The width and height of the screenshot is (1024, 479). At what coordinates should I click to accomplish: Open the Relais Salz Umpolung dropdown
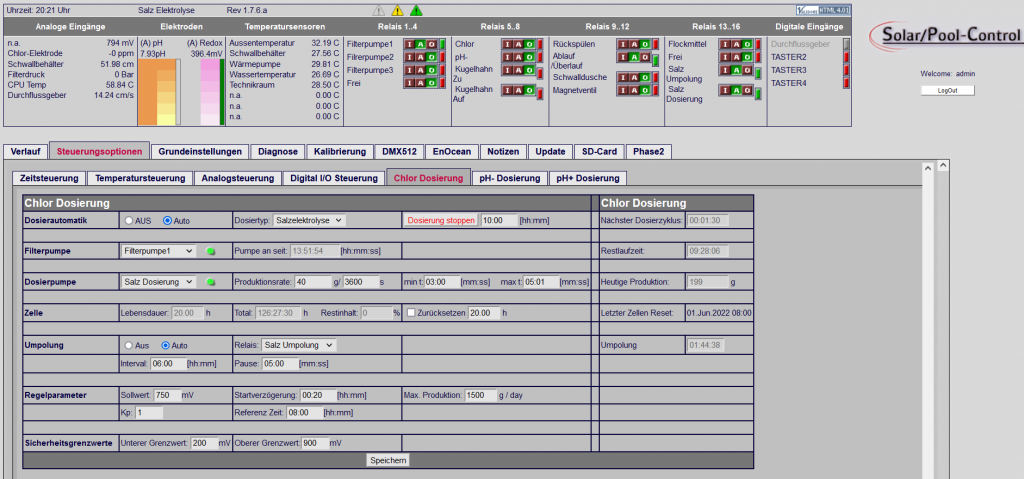click(x=299, y=345)
